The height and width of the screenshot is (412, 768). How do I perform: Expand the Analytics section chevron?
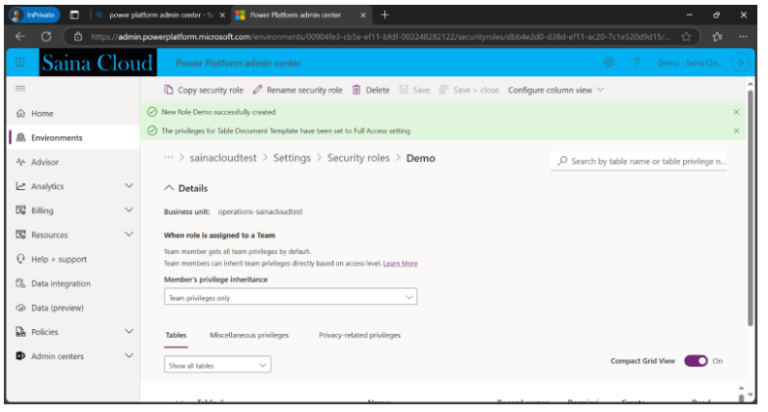pos(129,186)
